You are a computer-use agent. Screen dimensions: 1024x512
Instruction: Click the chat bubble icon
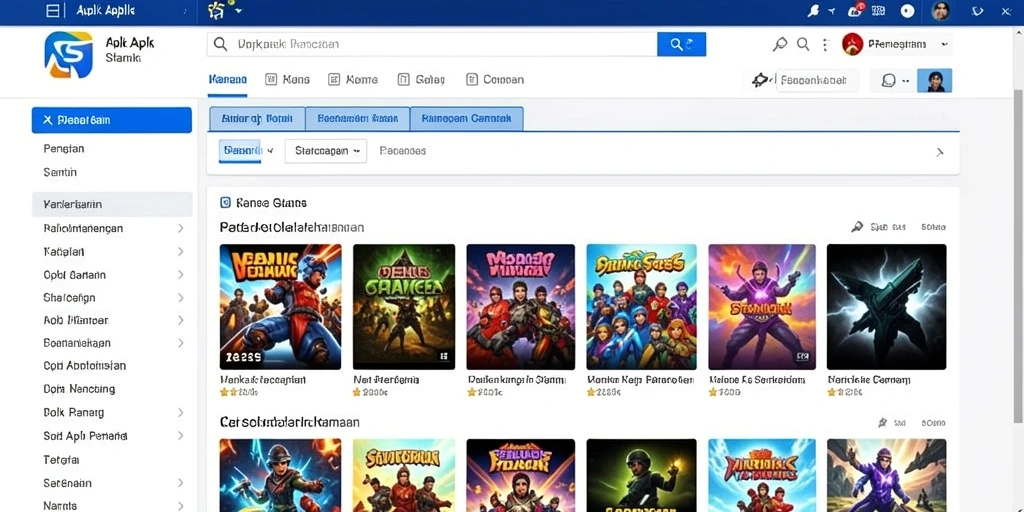pos(888,80)
